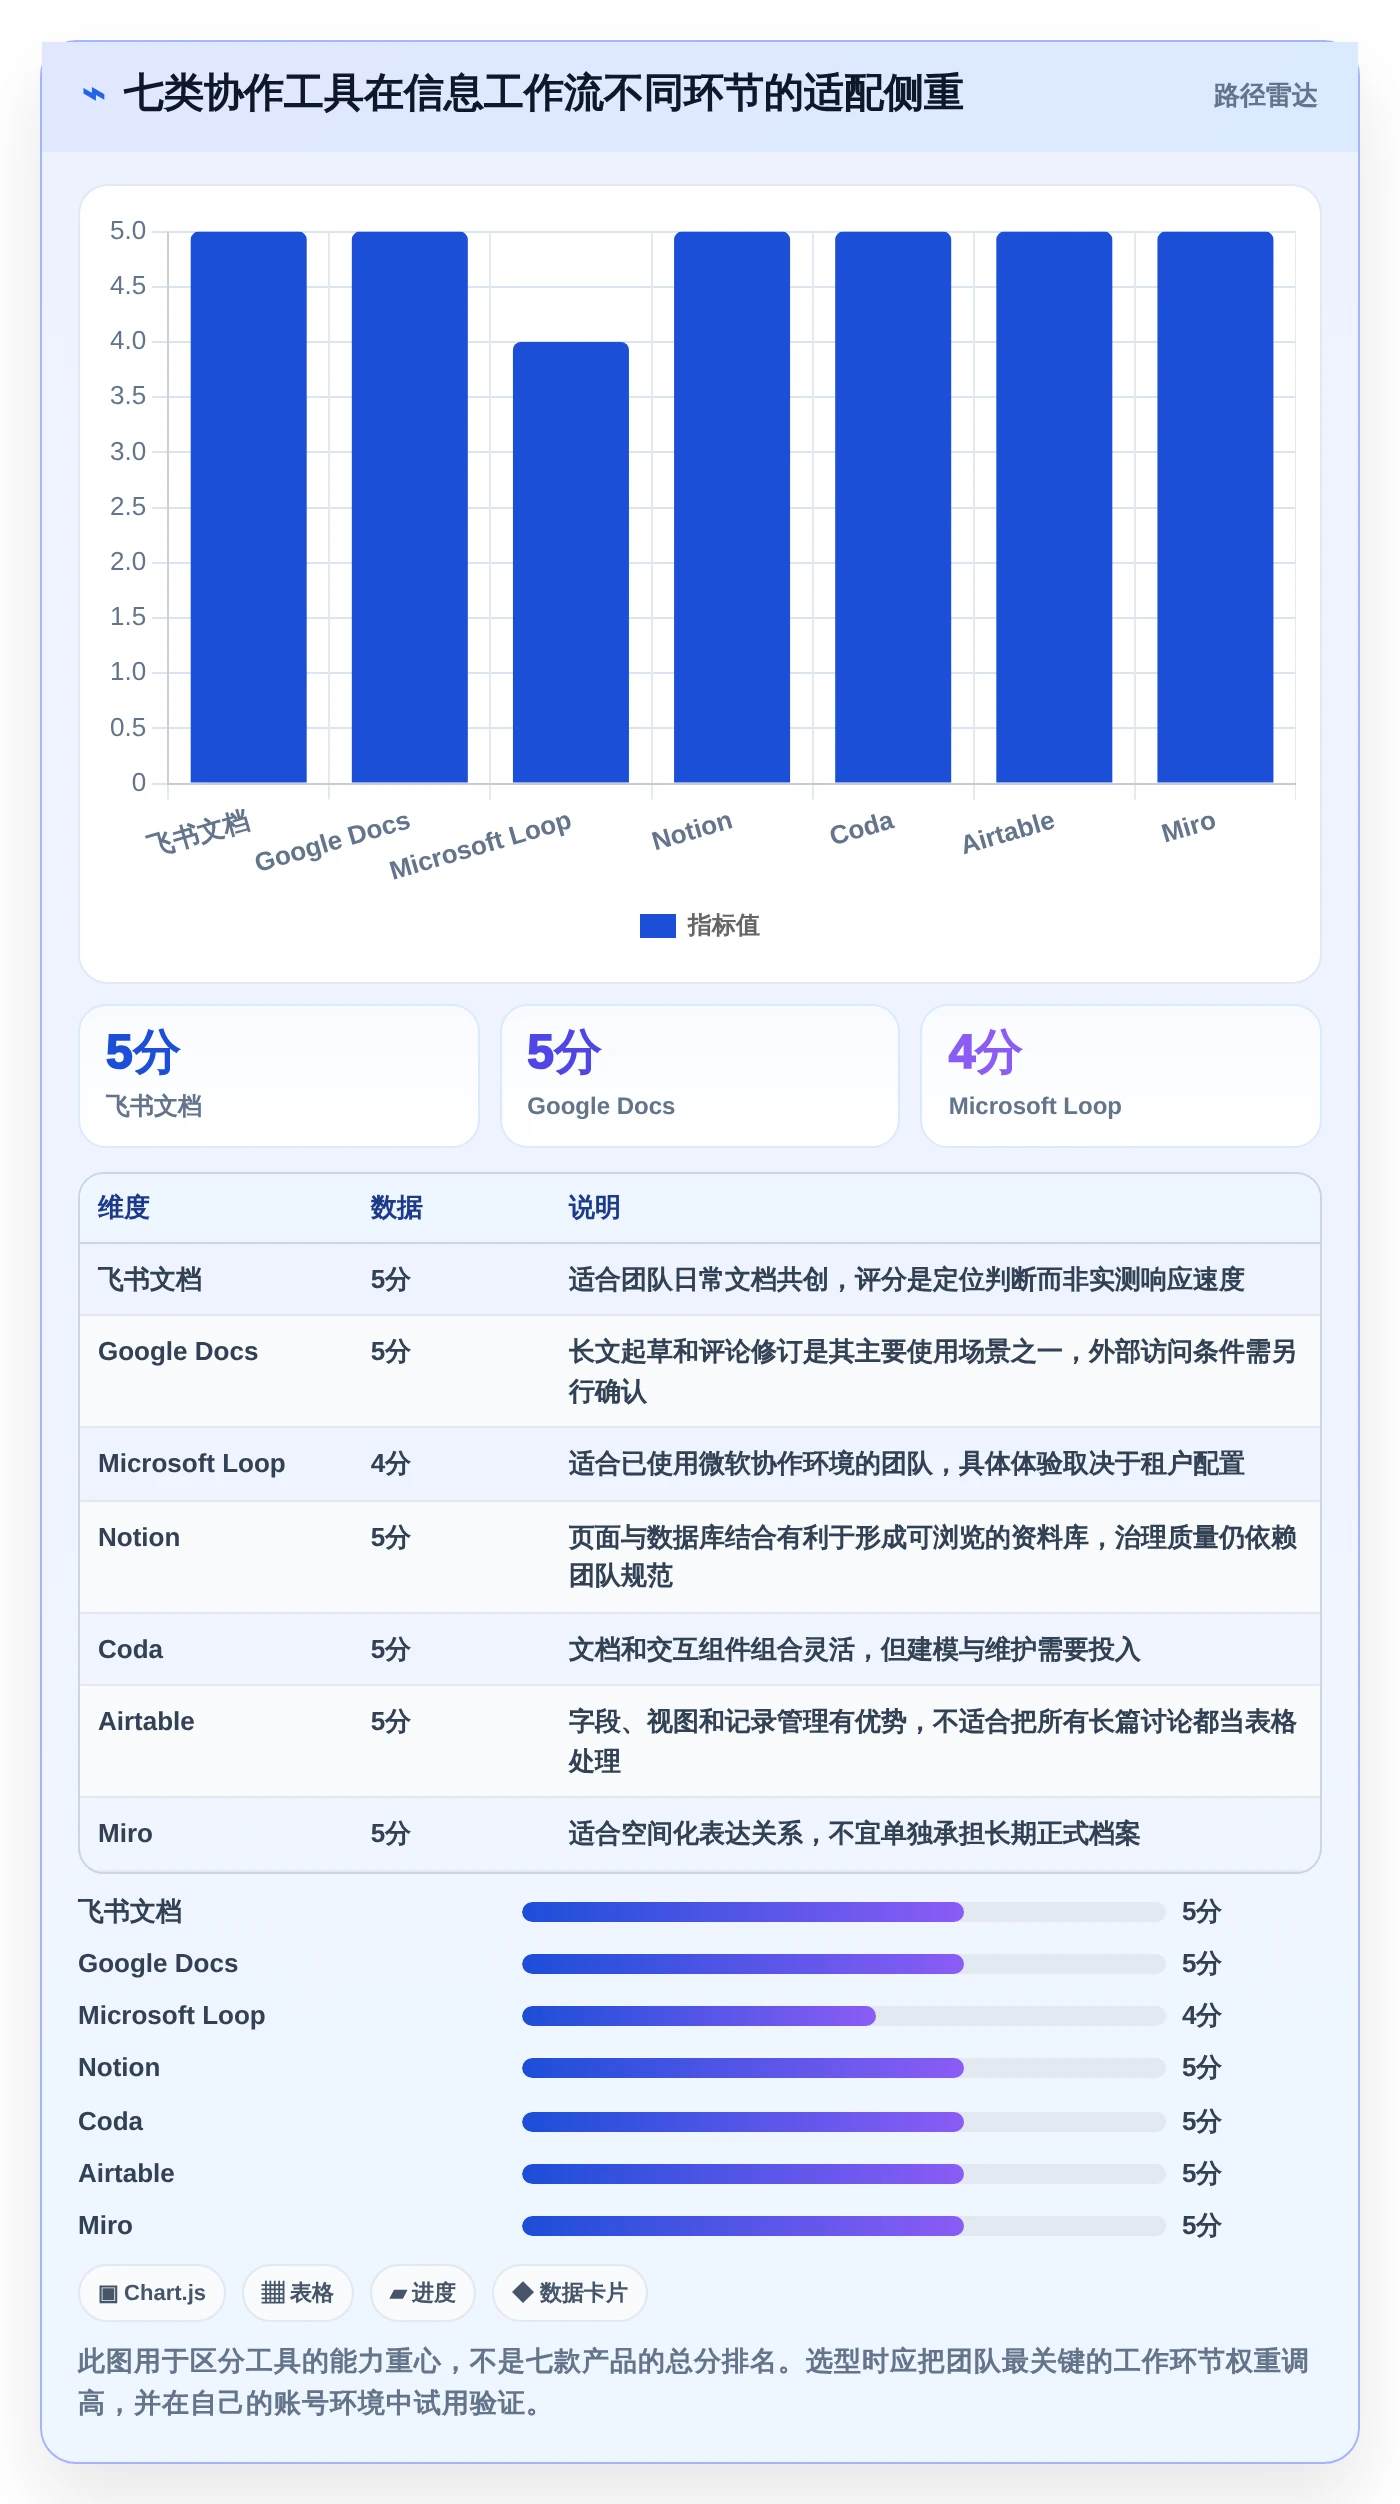Click the Microsoft Loop x-axis label

(480, 845)
